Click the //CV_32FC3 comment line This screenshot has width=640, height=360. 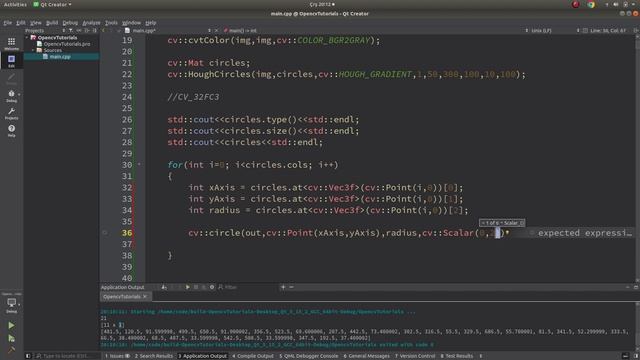pyautogui.click(x=193, y=97)
